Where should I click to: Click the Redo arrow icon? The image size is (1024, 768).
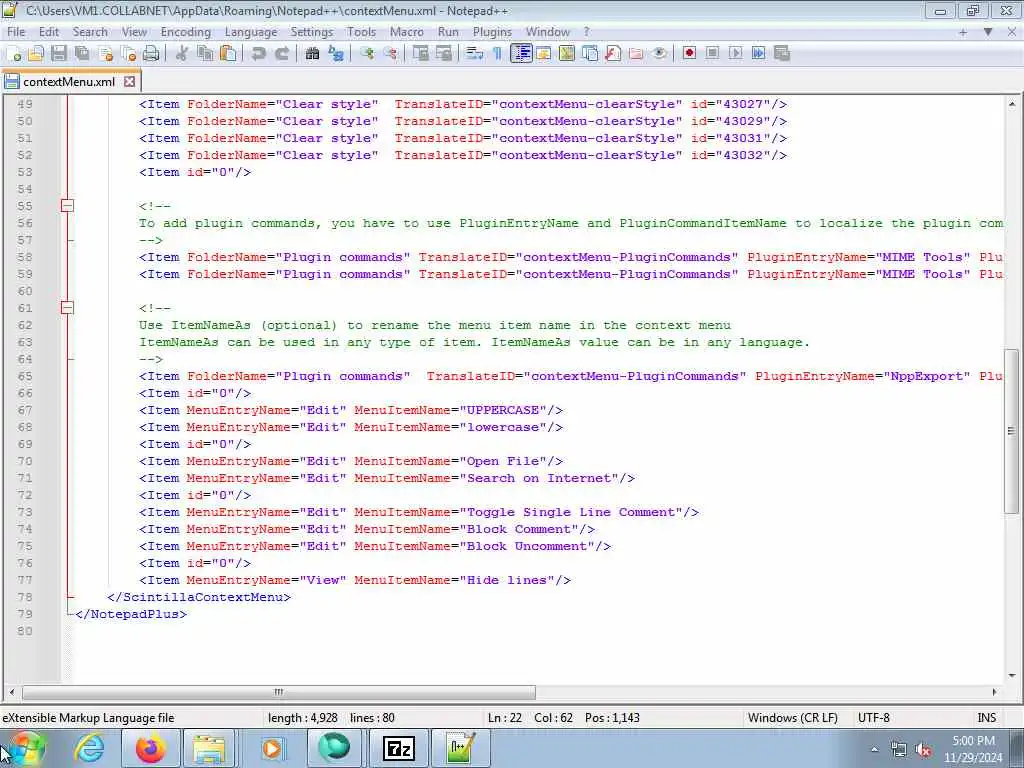282,54
